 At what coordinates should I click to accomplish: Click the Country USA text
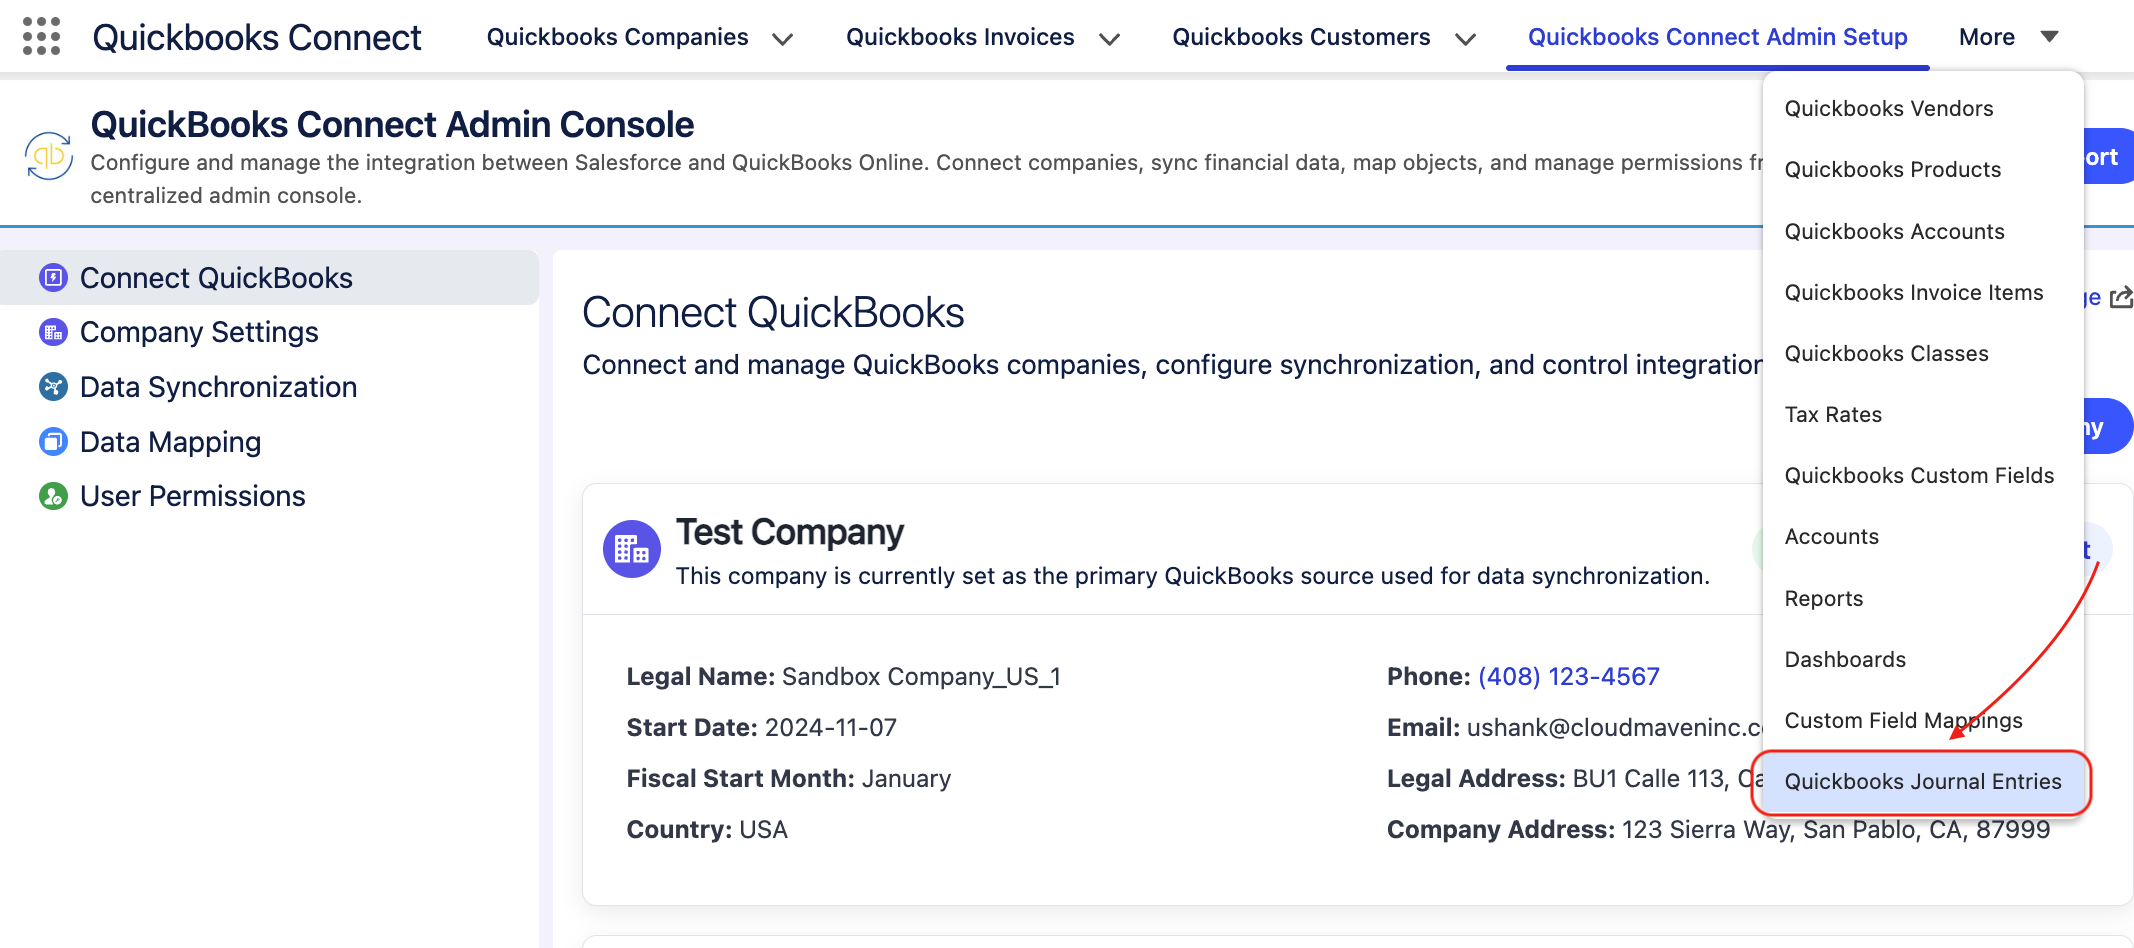pos(707,829)
